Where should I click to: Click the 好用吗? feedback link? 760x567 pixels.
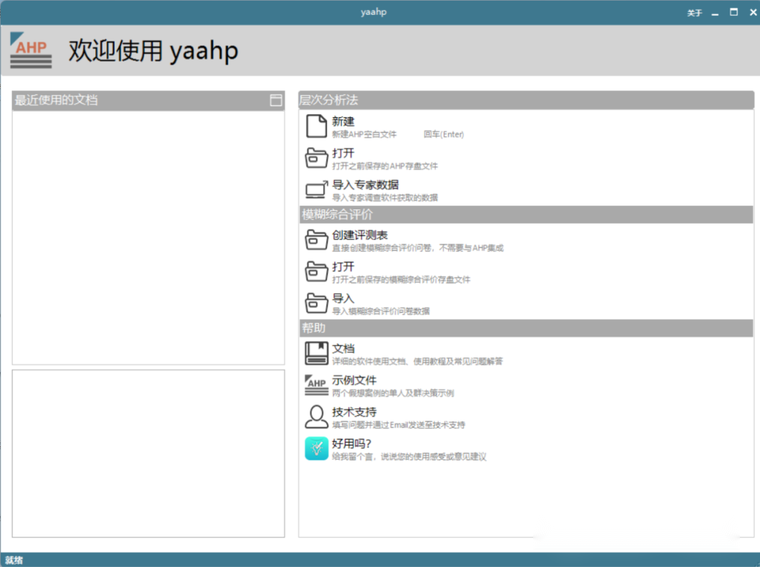pyautogui.click(x=351, y=443)
